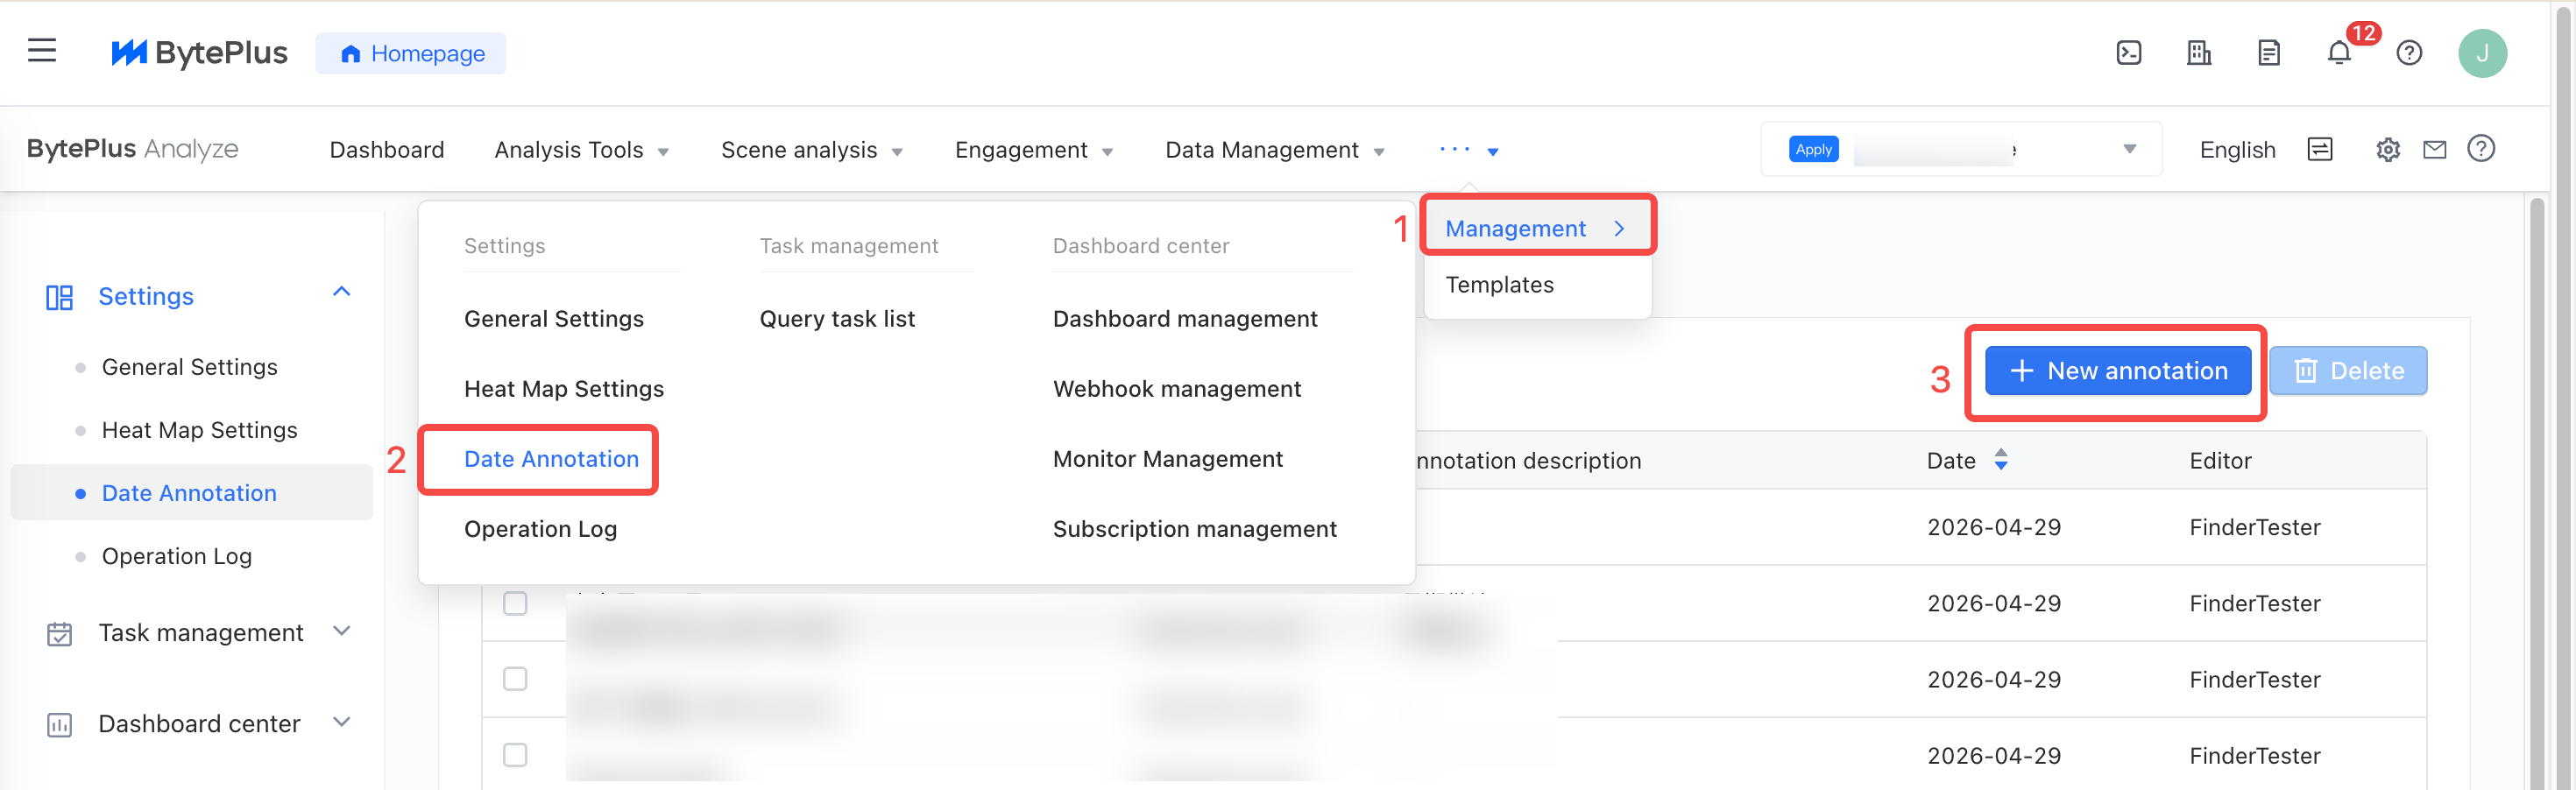Open the cloud shell terminal icon
The height and width of the screenshot is (790, 2576).
click(2129, 53)
